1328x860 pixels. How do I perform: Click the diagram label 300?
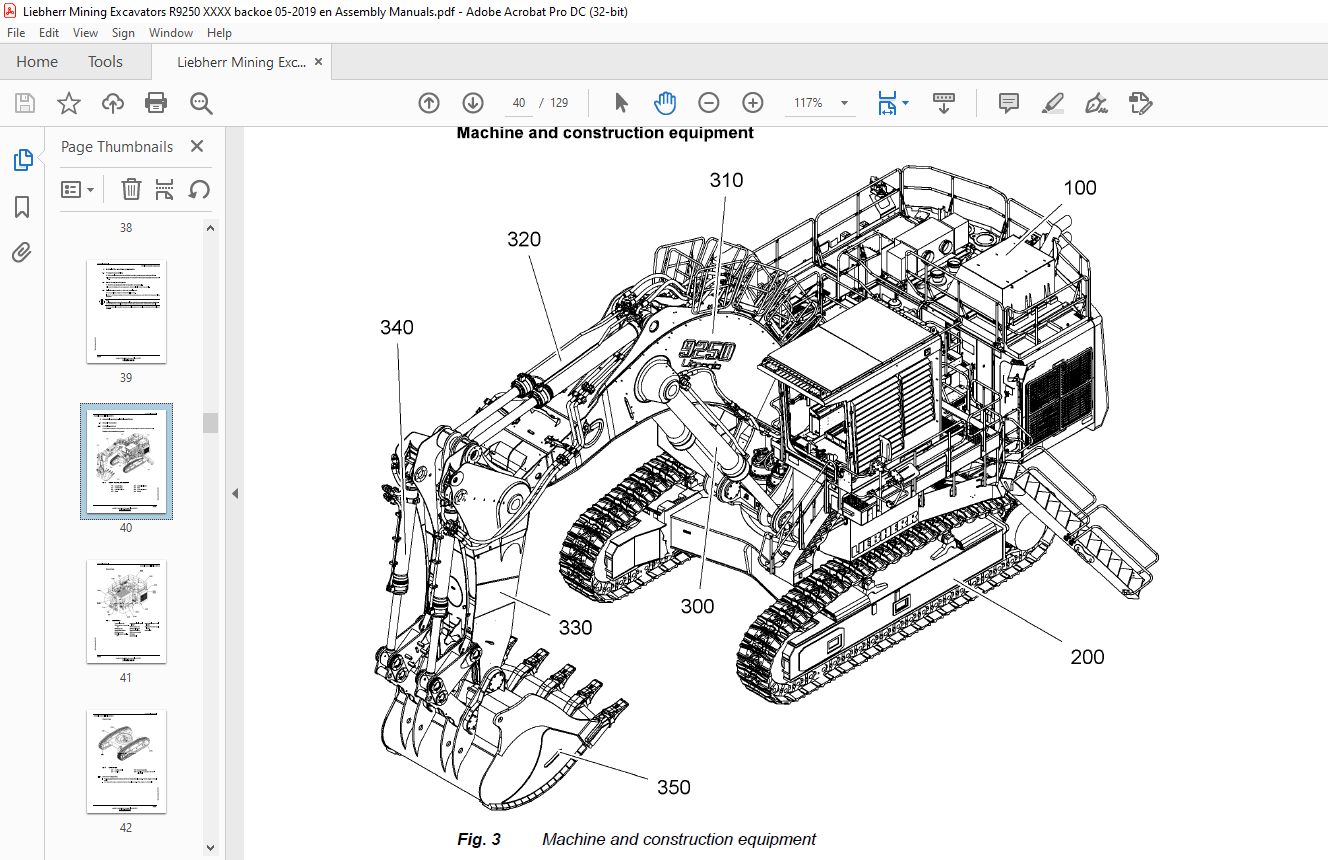point(697,606)
